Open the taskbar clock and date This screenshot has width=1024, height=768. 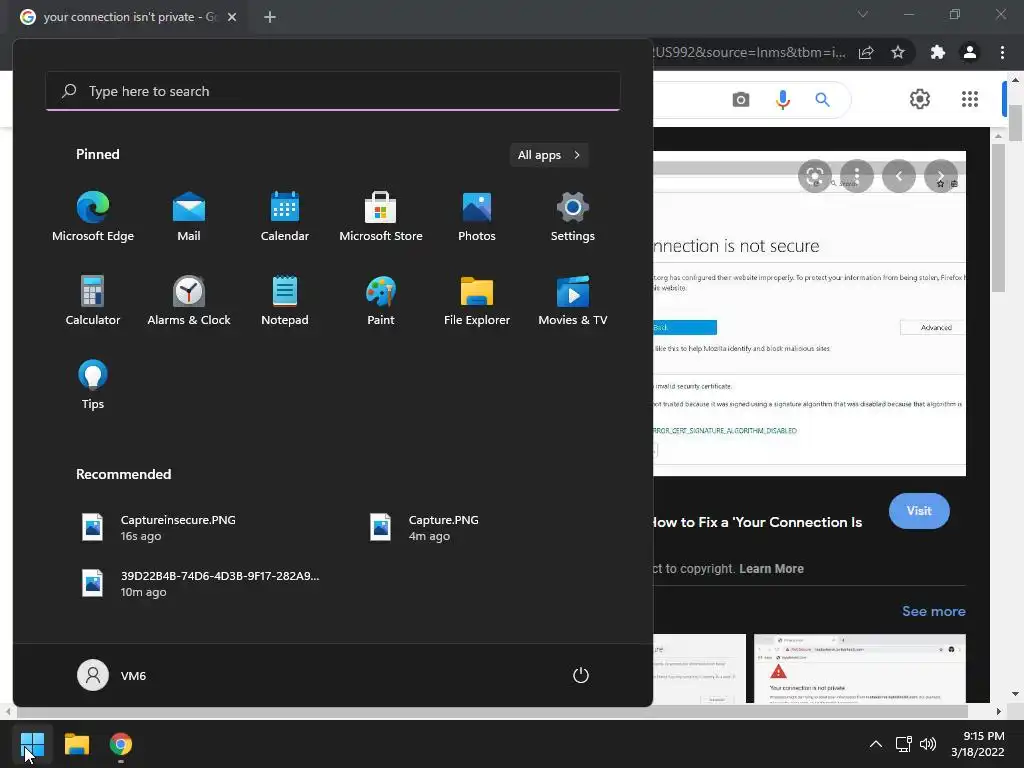click(x=978, y=744)
